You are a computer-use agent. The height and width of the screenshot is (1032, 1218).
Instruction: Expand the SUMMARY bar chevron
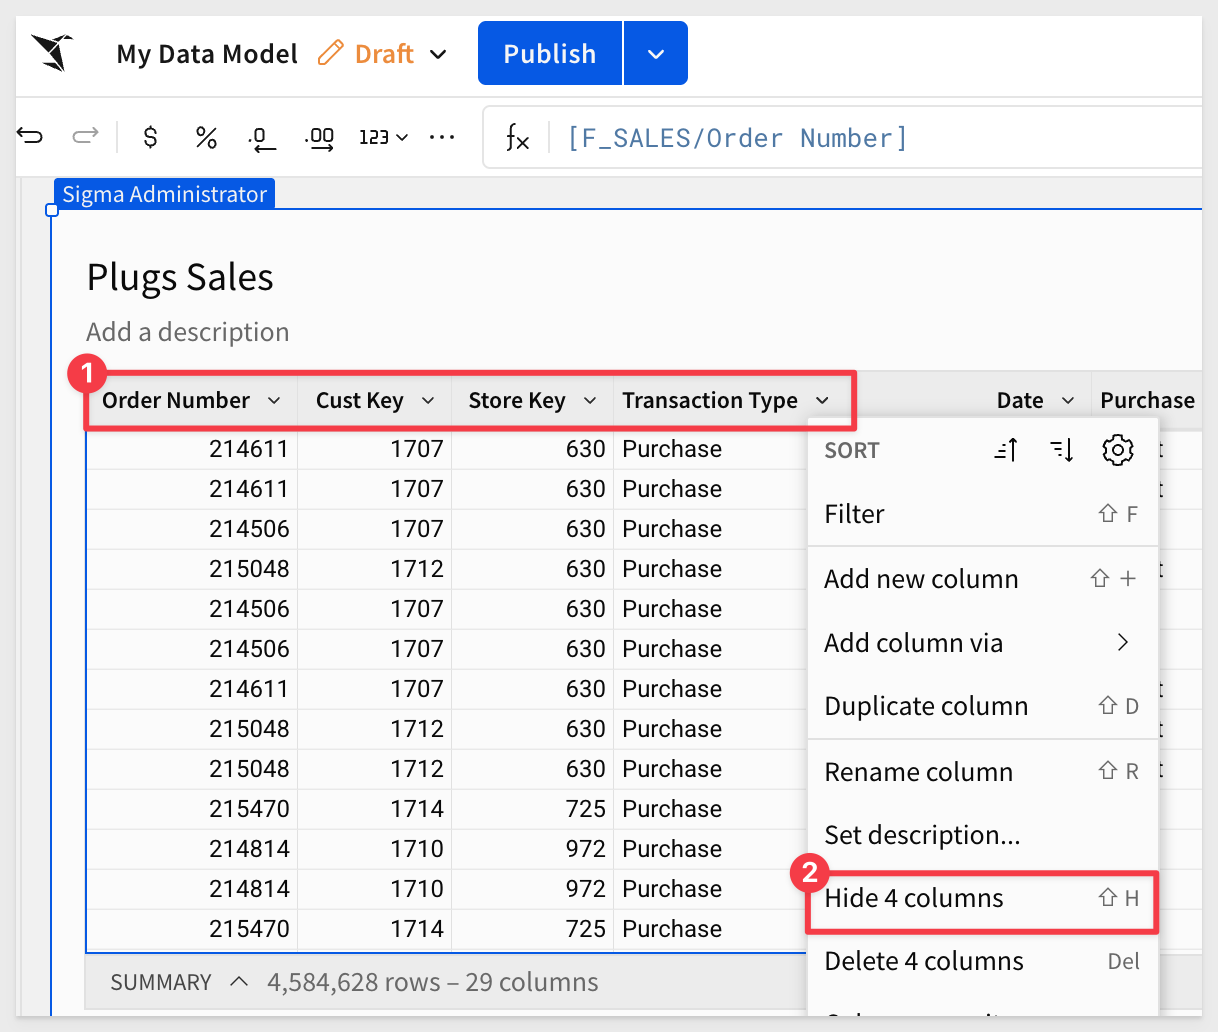(x=239, y=982)
